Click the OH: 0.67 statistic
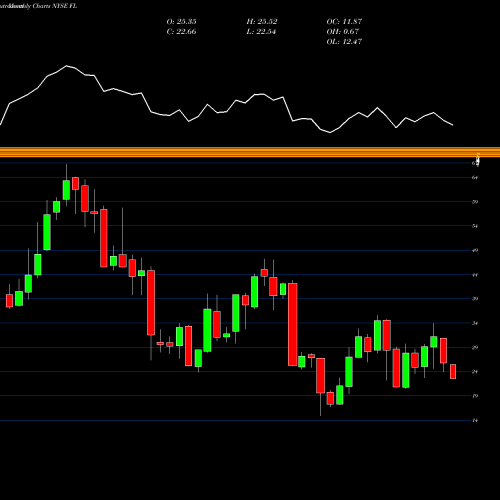Screen dimensions: 500x500 point(343,32)
